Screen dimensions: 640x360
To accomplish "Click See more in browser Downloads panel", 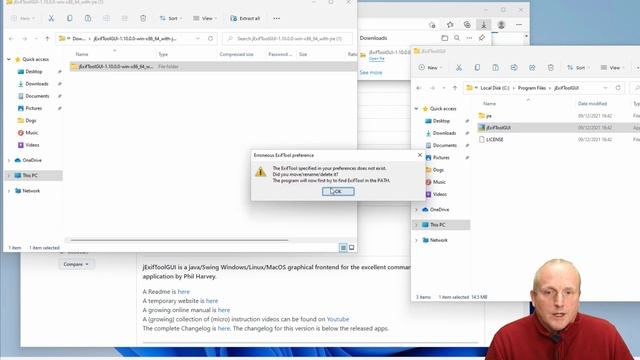I will point(371,72).
